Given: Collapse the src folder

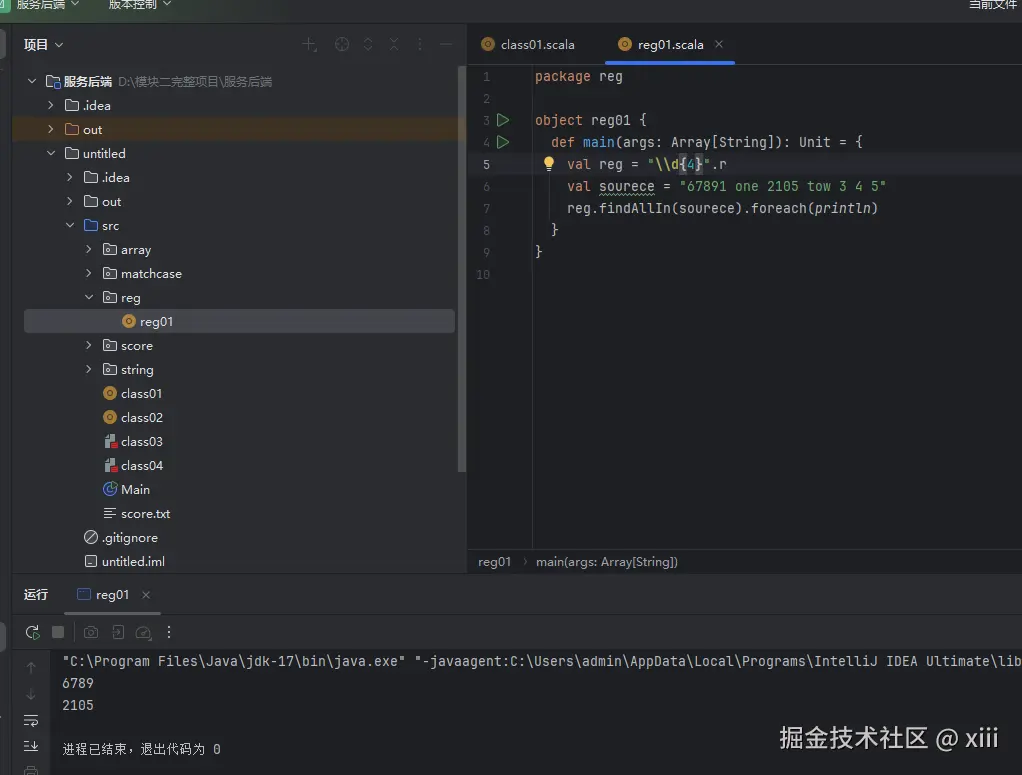Looking at the screenshot, I should [x=70, y=226].
